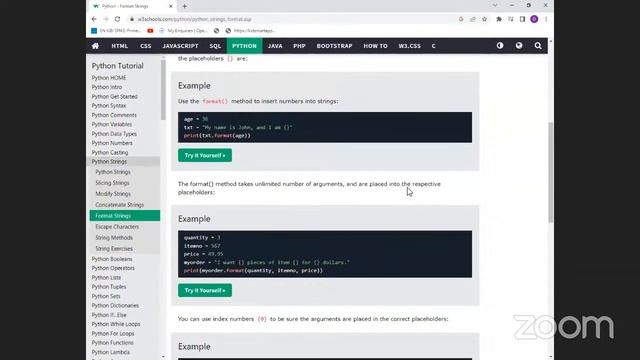Click first Try it Yourself button
This screenshot has height=360, width=640.
[x=205, y=156]
